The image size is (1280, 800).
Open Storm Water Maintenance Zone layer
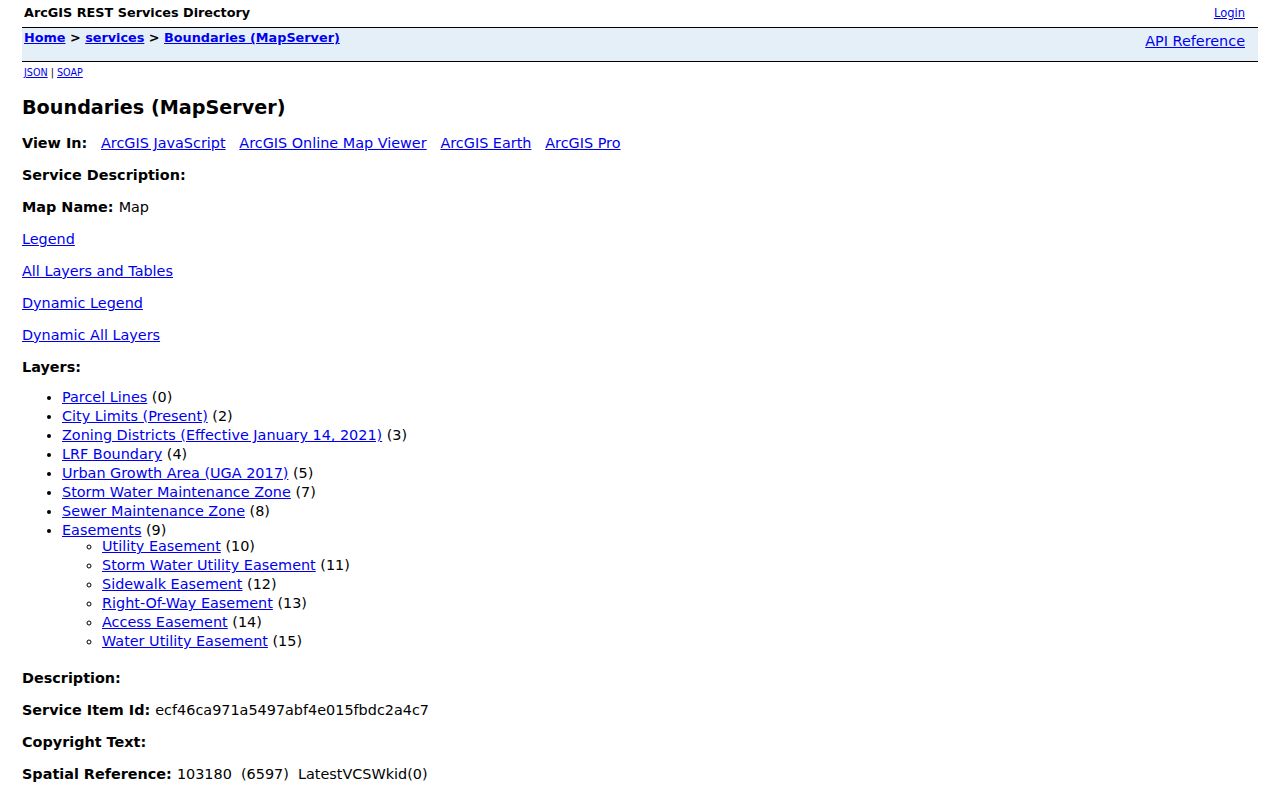coord(176,492)
